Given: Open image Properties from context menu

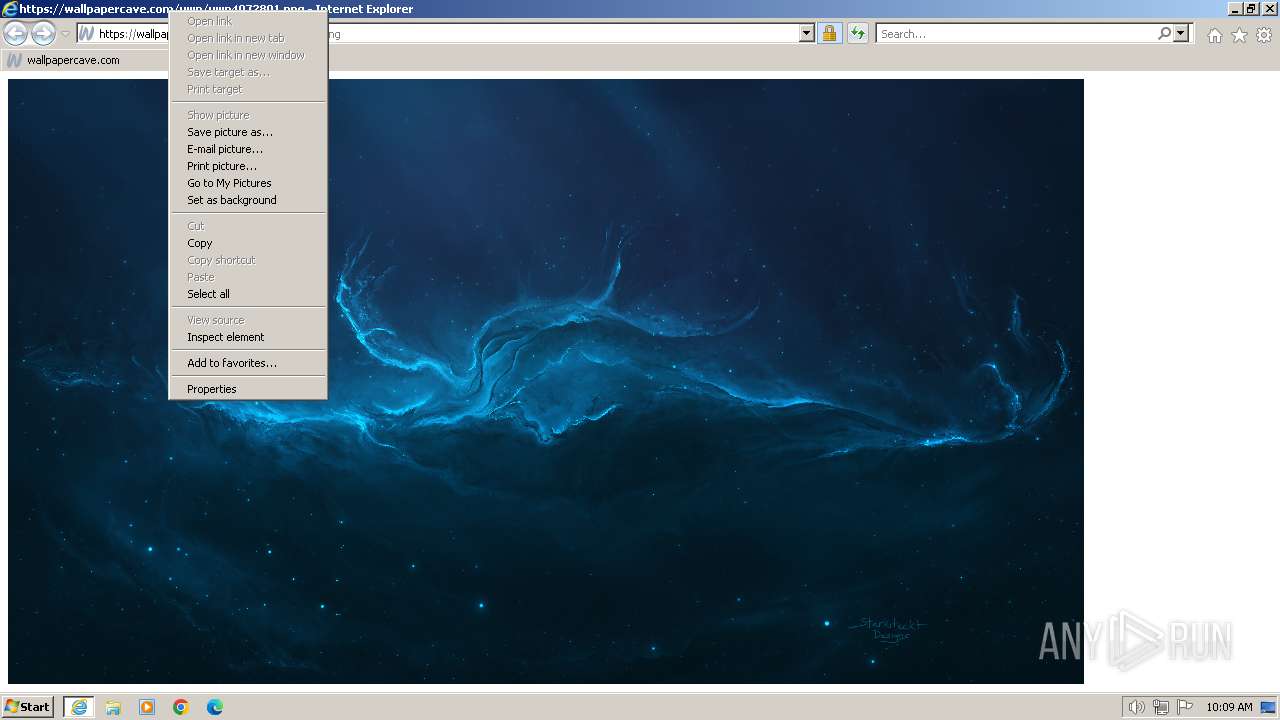Looking at the screenshot, I should coord(247,389).
